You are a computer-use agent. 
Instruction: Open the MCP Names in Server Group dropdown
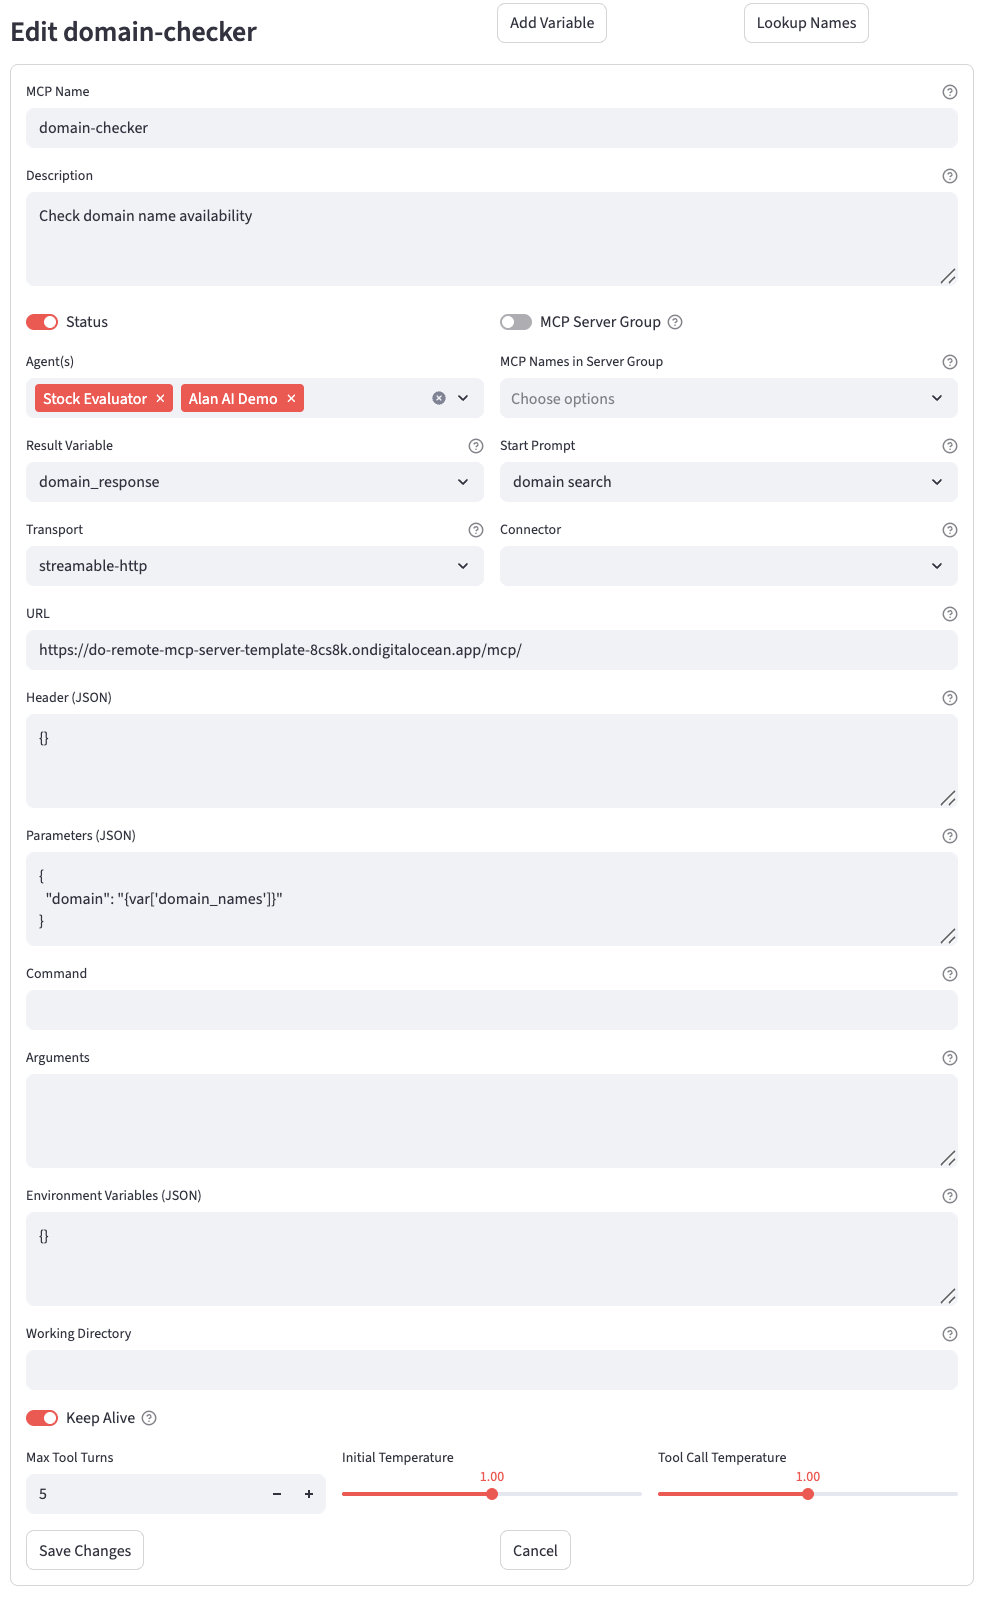(x=728, y=398)
